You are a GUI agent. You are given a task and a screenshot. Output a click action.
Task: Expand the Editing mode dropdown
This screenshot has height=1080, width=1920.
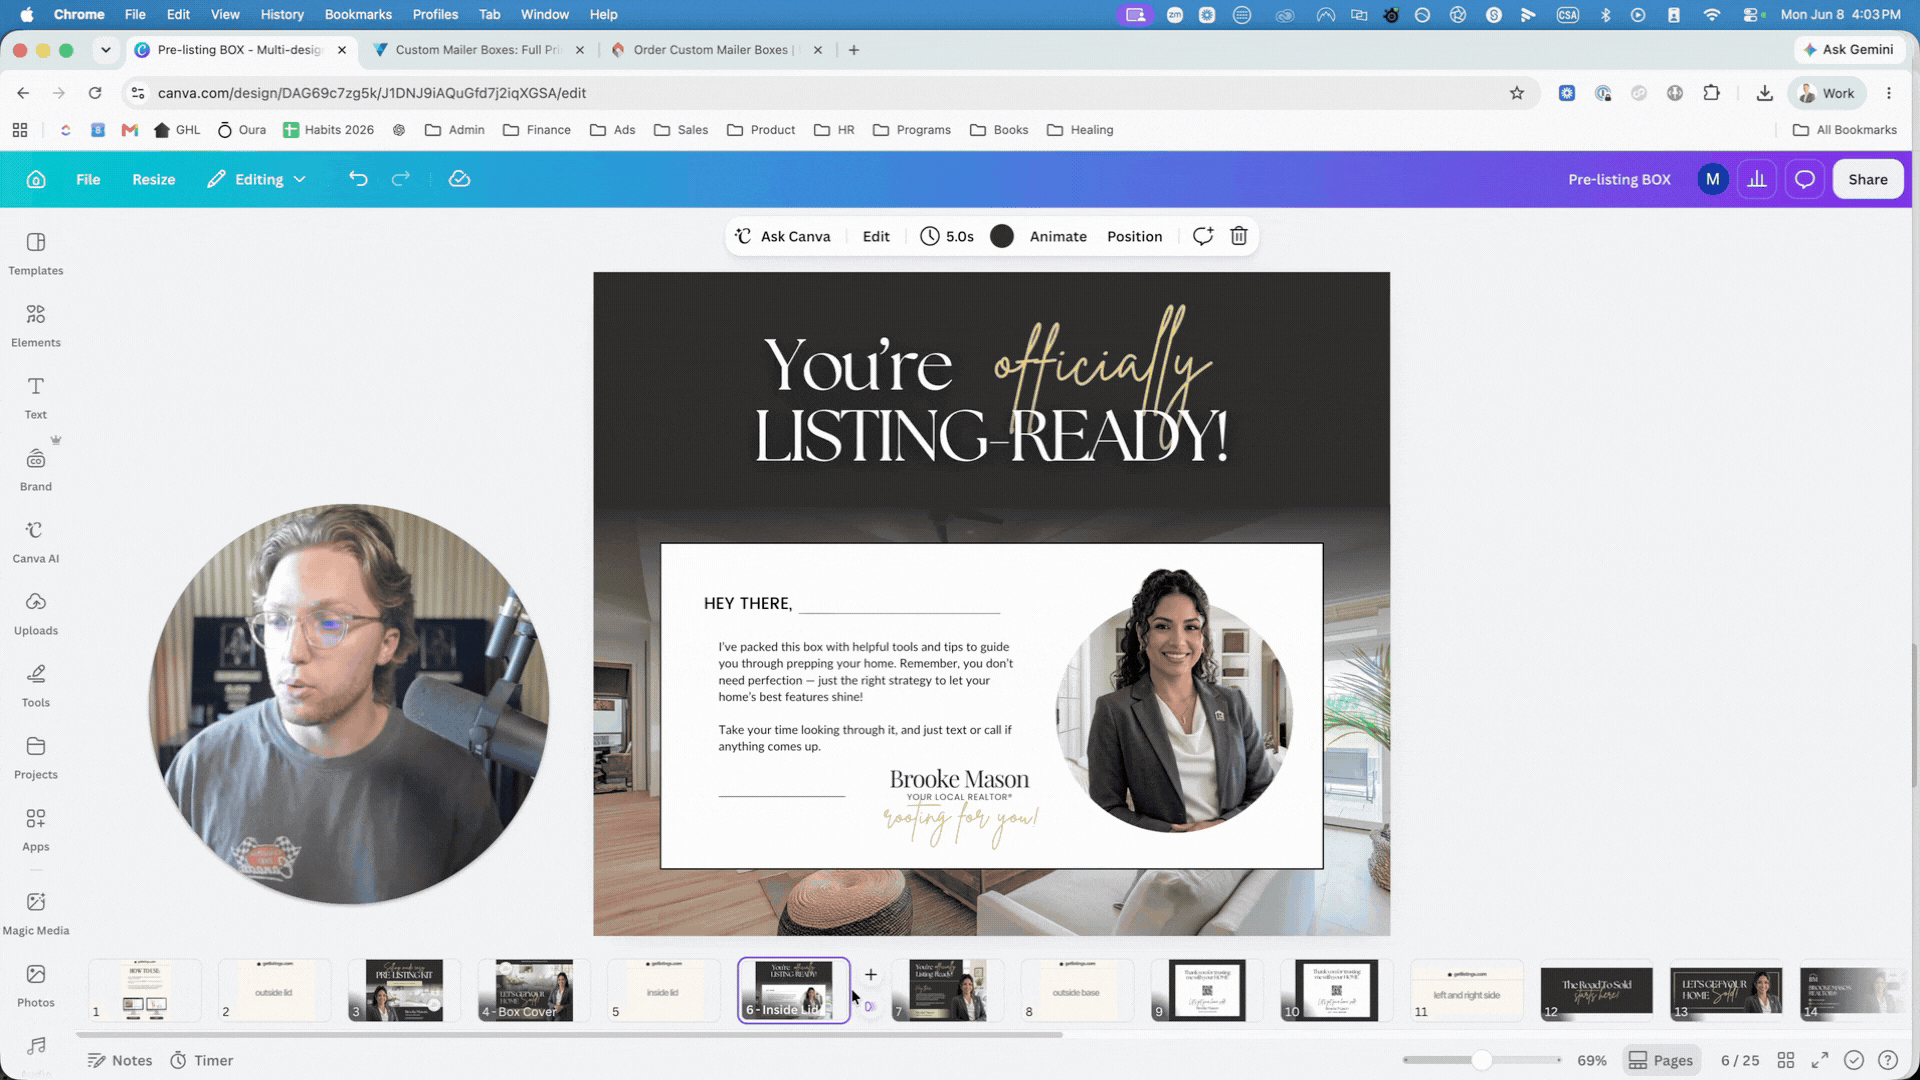pyautogui.click(x=257, y=179)
